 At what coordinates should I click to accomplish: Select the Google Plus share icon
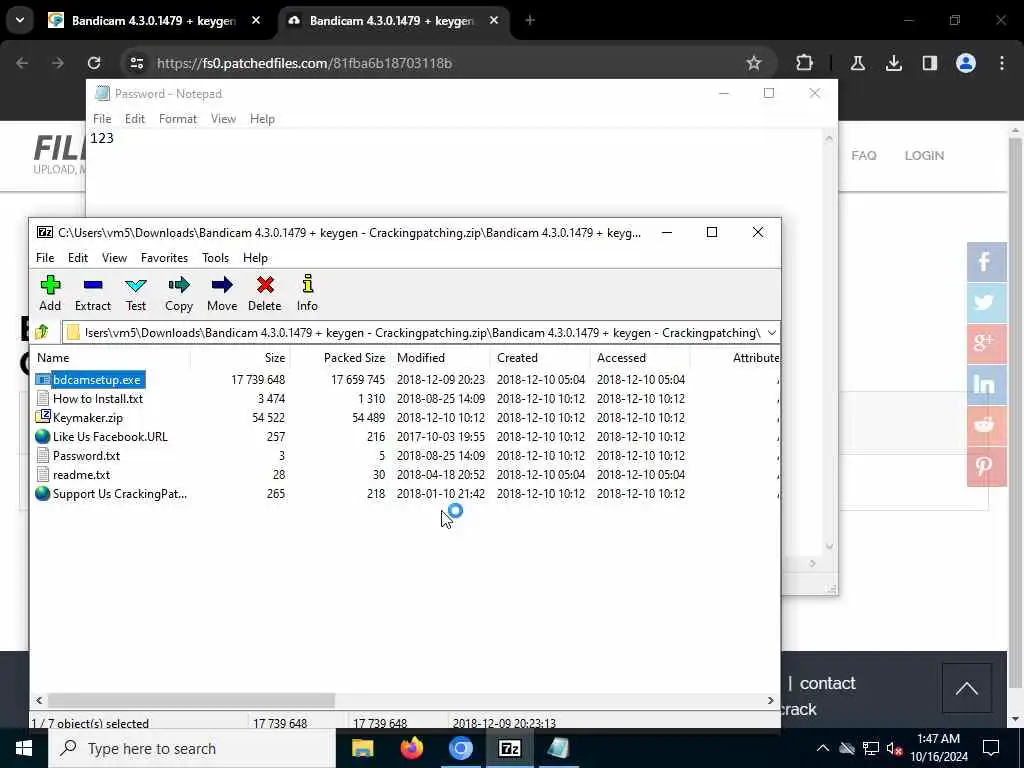click(x=986, y=344)
